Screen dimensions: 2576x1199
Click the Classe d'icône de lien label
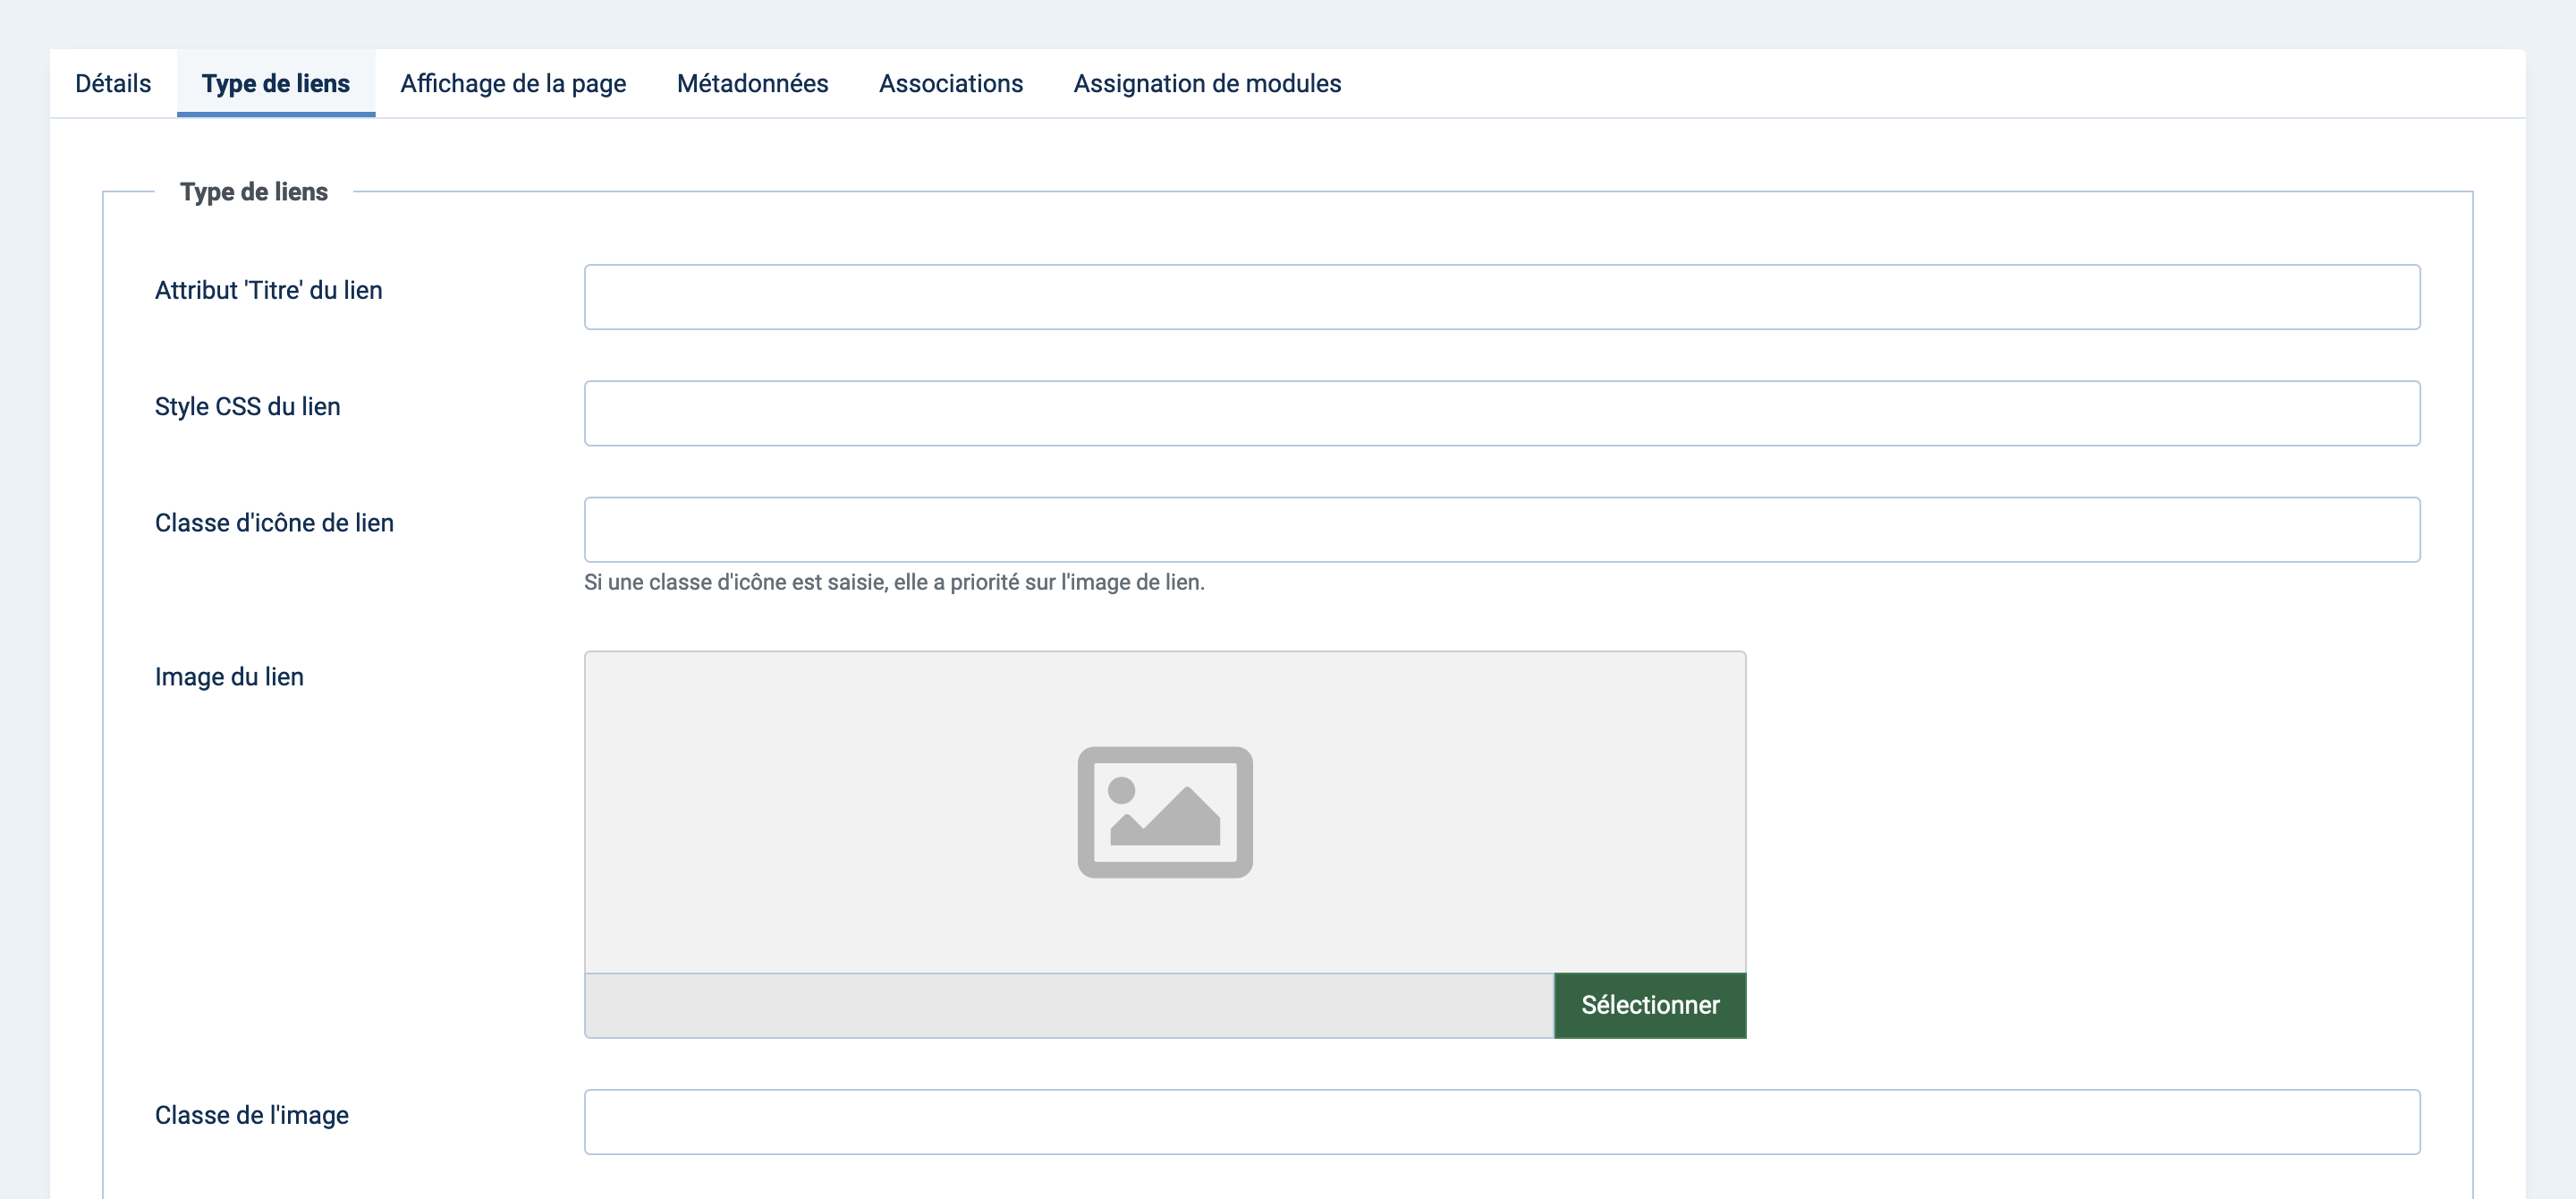tap(274, 523)
